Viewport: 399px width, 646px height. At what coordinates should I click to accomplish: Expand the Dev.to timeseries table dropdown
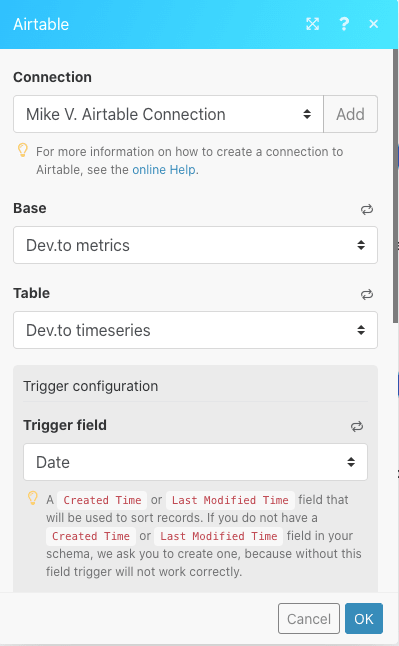click(x=195, y=330)
